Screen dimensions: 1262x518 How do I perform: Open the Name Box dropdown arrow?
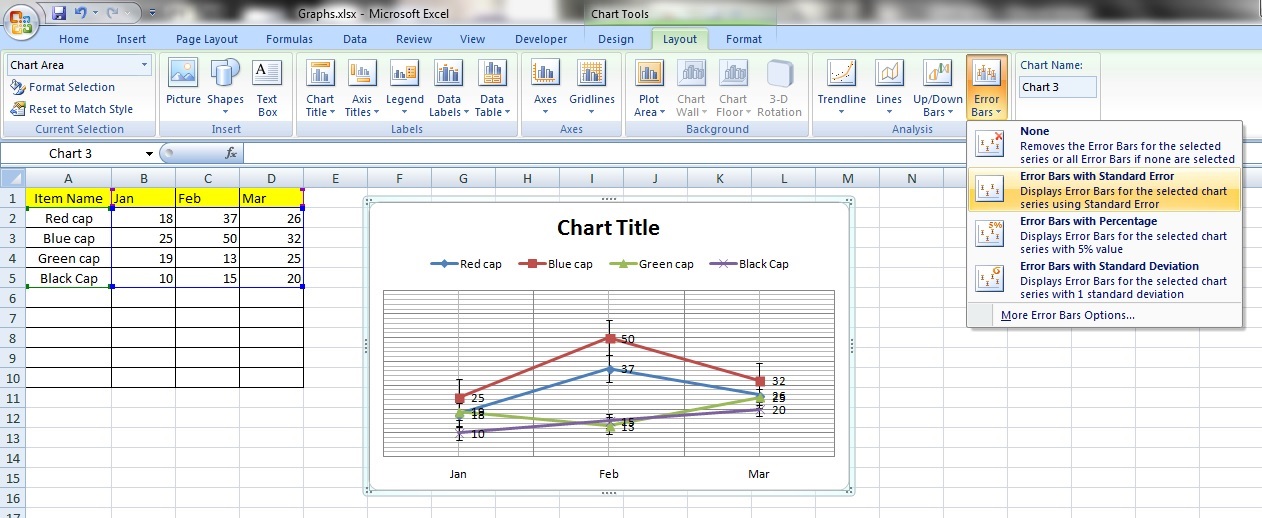click(x=149, y=154)
